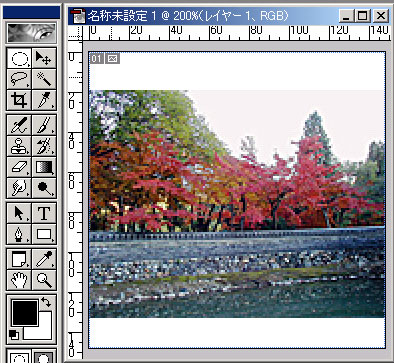This screenshot has height=363, width=394.
Task: Close the document window
Action: point(380,16)
